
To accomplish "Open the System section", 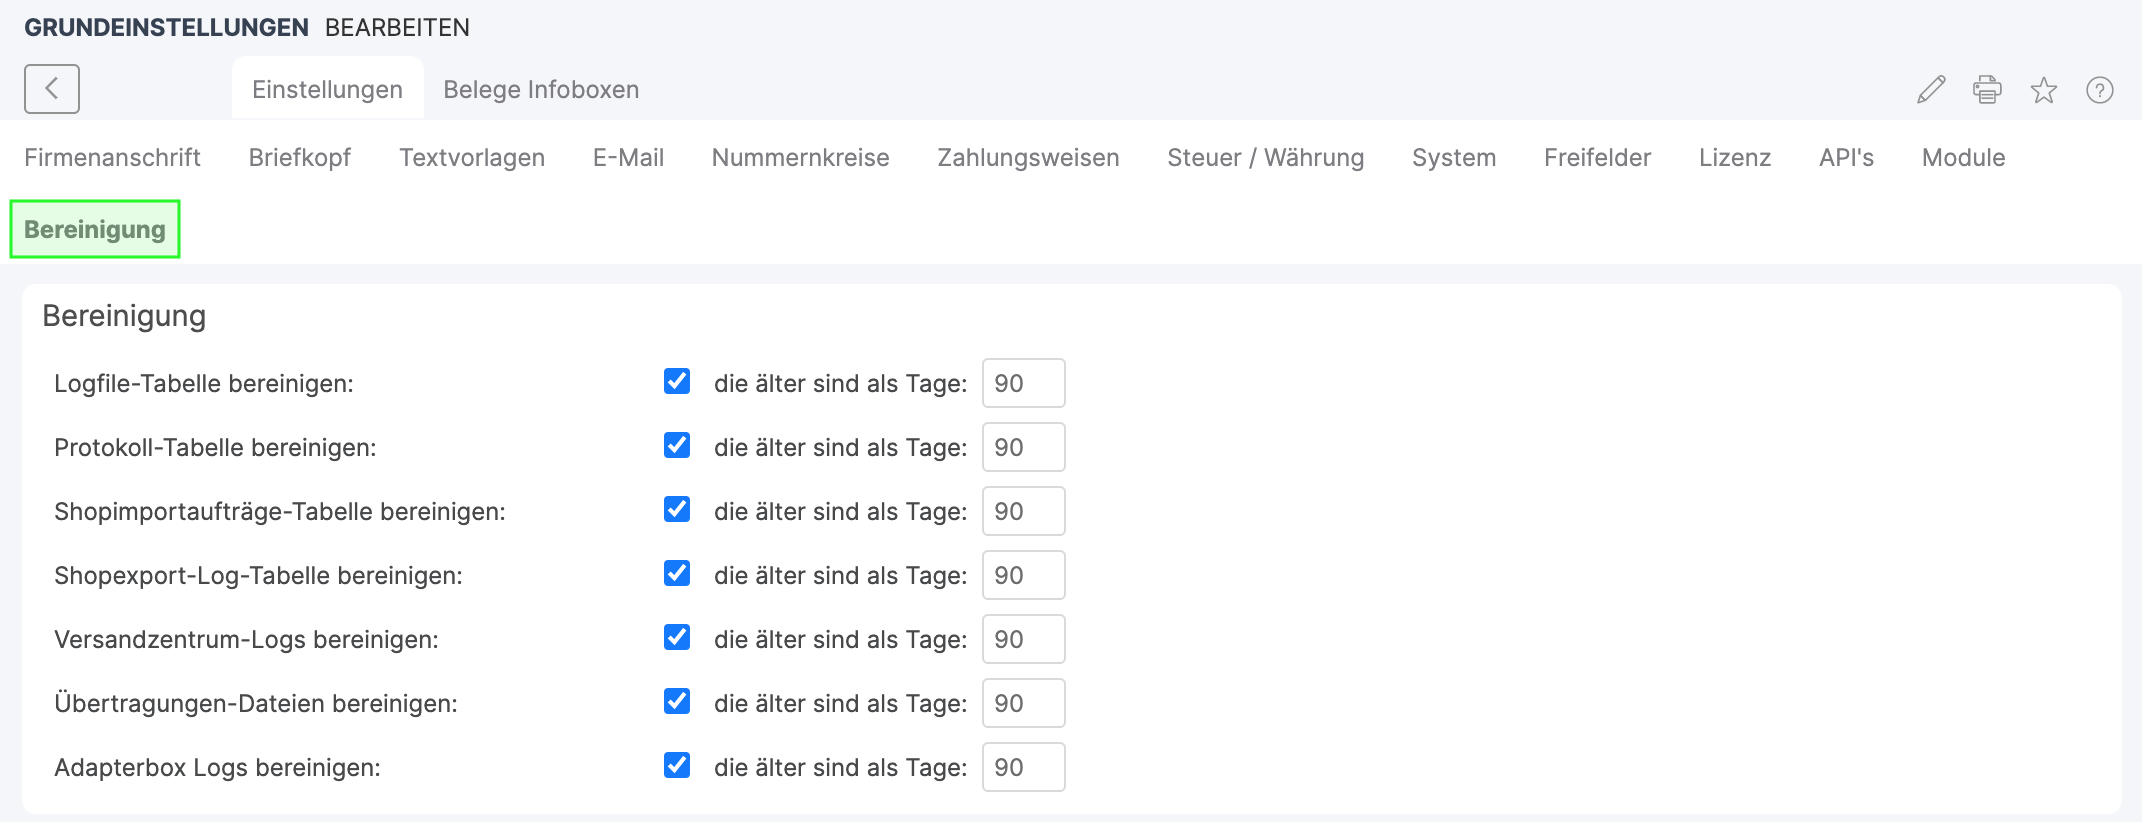I will coord(1453,157).
